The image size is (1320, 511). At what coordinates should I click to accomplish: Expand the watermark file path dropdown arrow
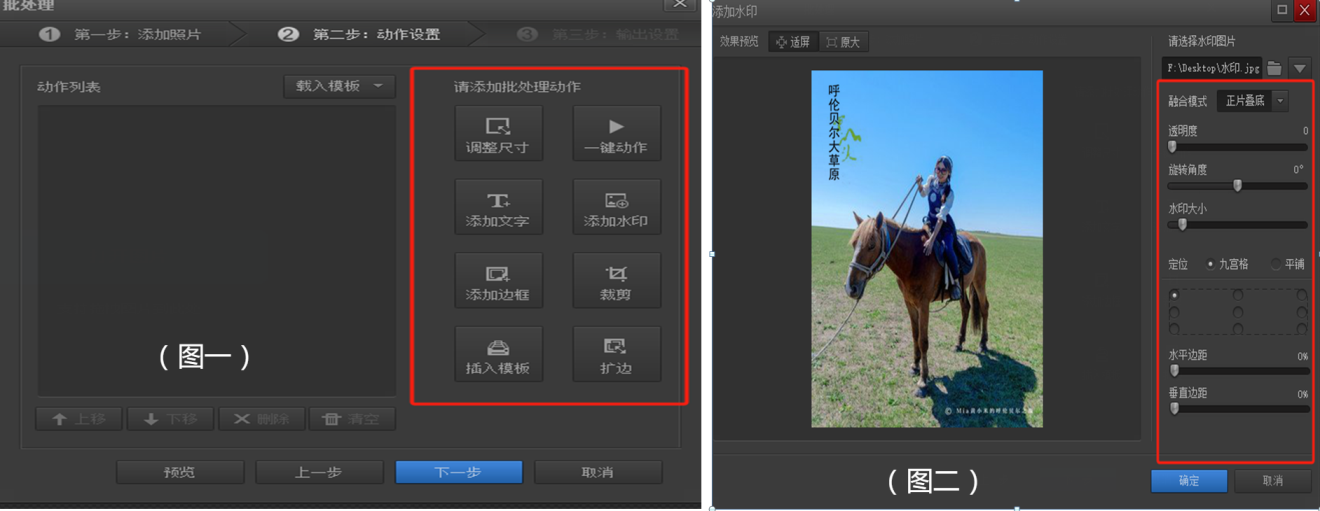pos(1299,68)
